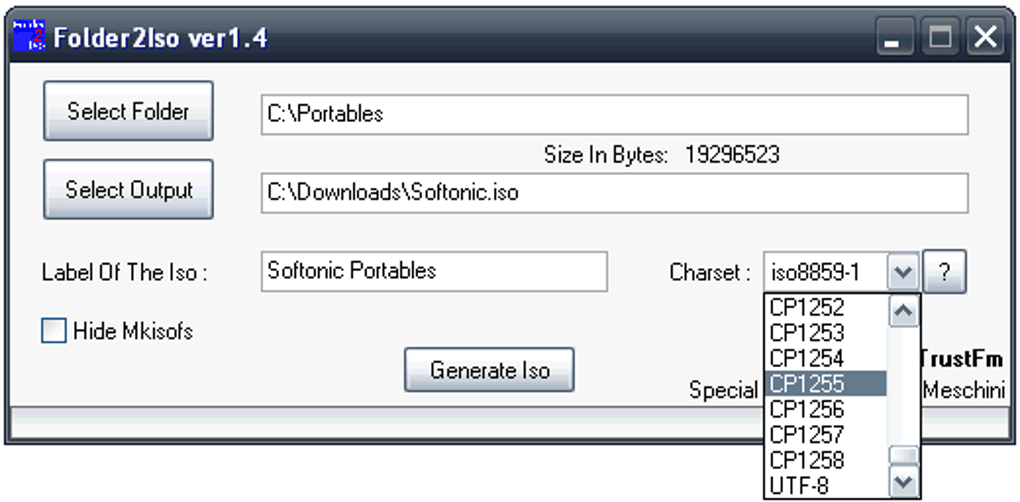Start conversion with Generate Iso

click(489, 370)
